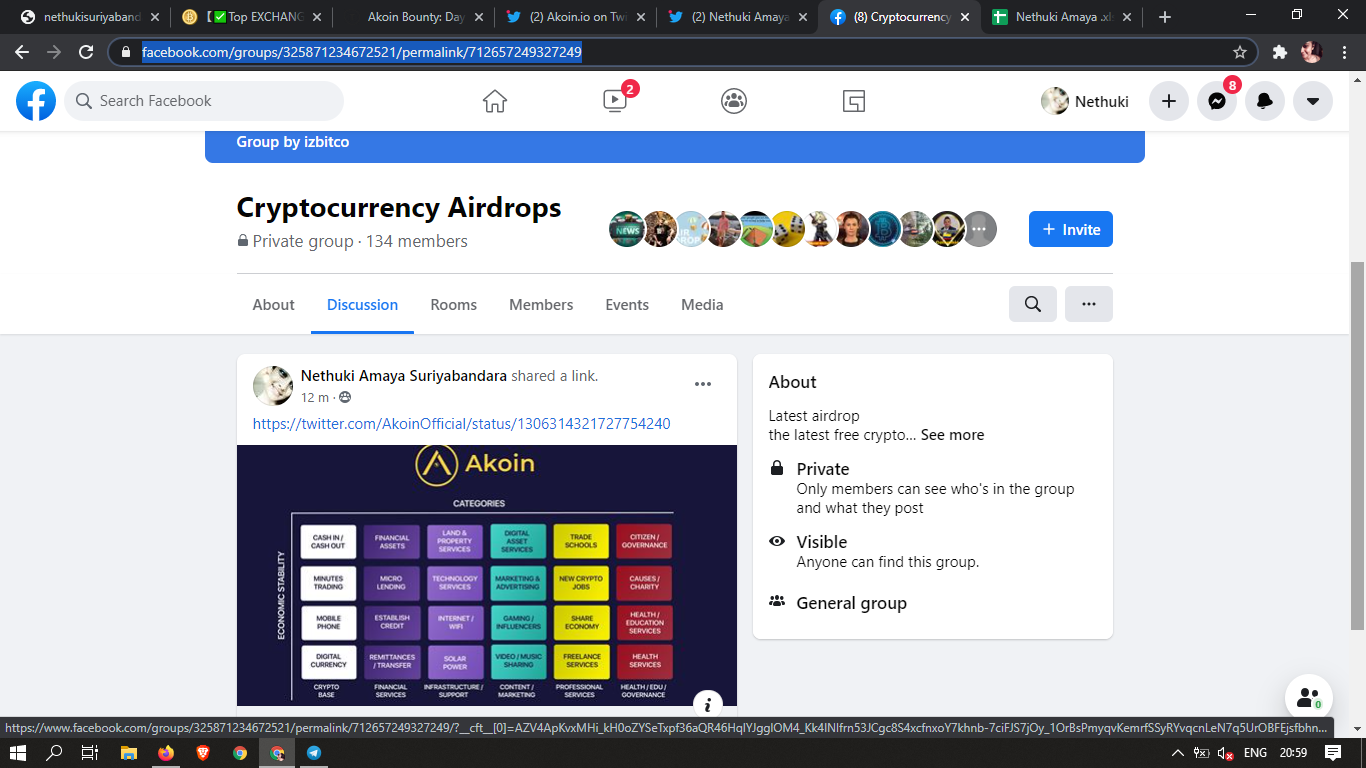This screenshot has height=768, width=1366.
Task: Open the Gaming icon in top navigation
Action: 853,101
